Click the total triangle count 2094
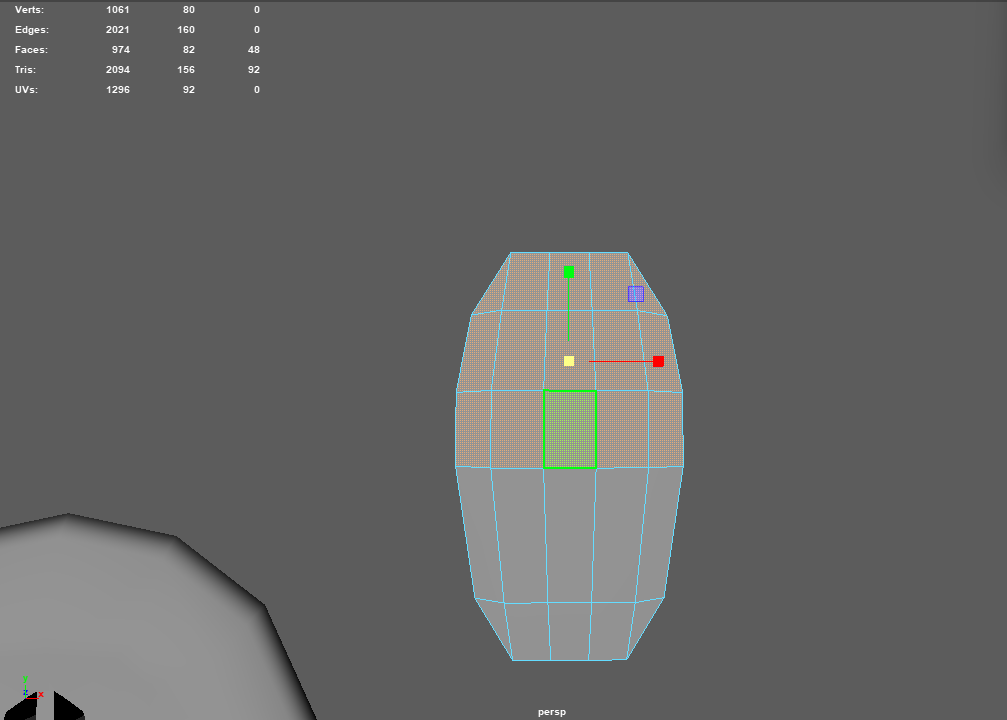This screenshot has height=720, width=1007. (x=117, y=70)
